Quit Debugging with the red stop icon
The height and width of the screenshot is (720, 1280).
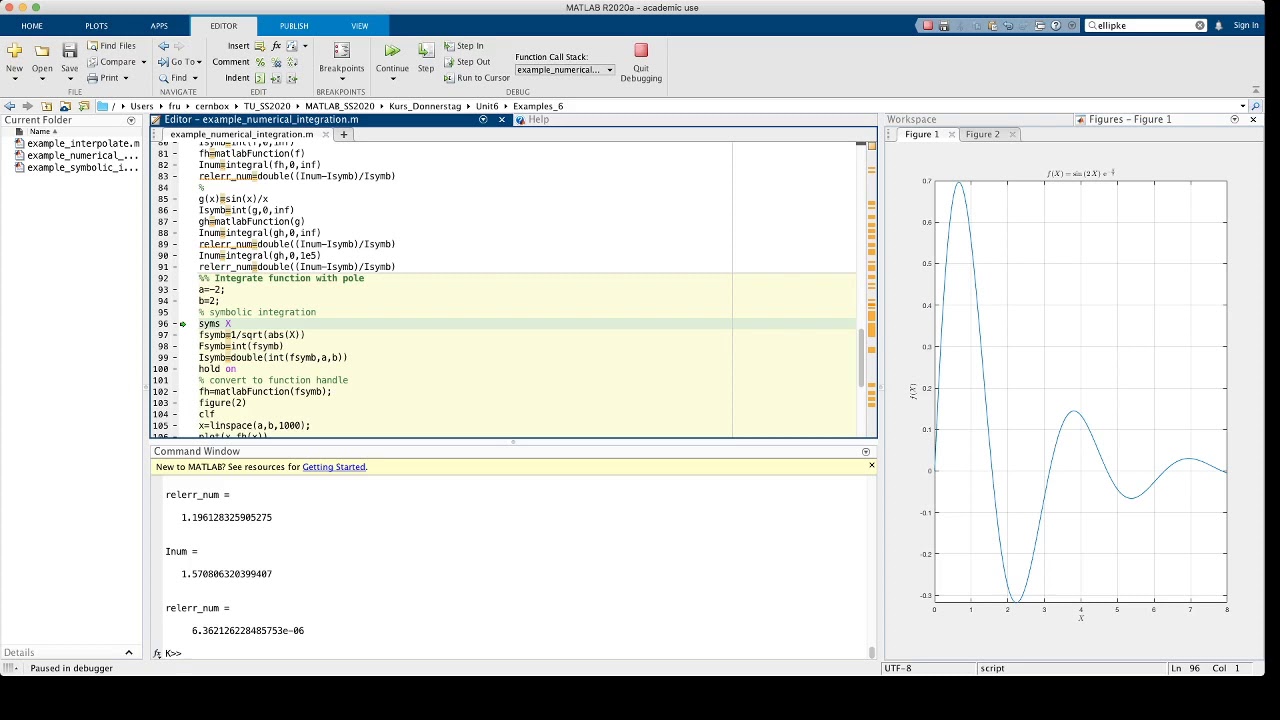tap(641, 50)
